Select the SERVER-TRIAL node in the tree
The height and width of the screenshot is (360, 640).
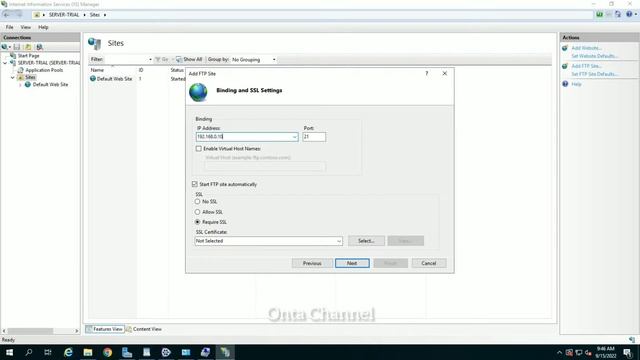tap(49, 62)
